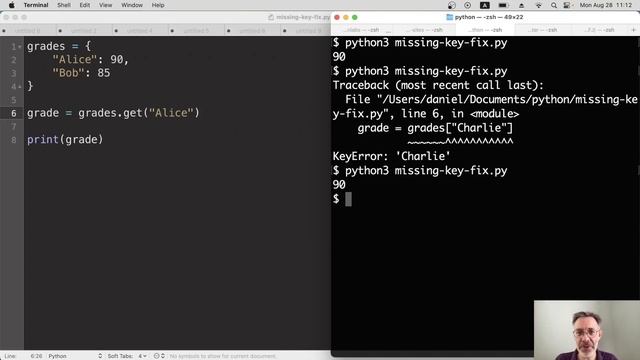Open the Wi-Fi status menu
This screenshot has height=360, width=640.
tap(538, 5)
